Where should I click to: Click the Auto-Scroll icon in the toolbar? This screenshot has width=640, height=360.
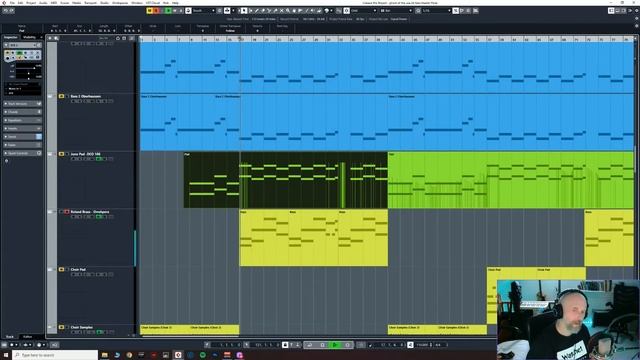pyautogui.click(x=227, y=10)
